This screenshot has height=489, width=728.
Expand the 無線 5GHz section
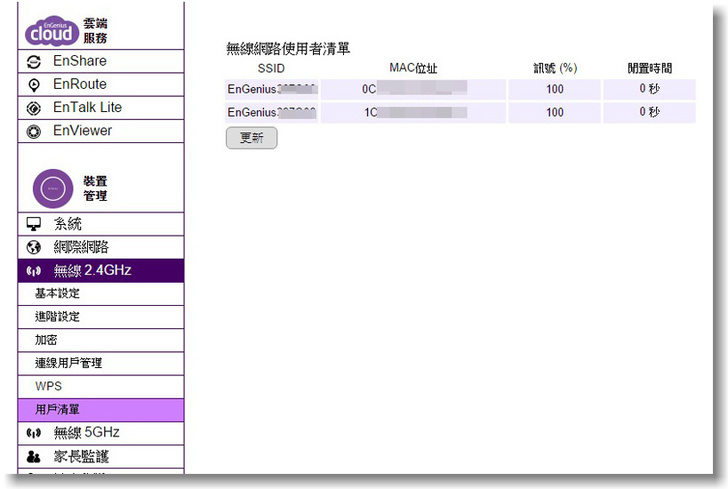[86, 433]
